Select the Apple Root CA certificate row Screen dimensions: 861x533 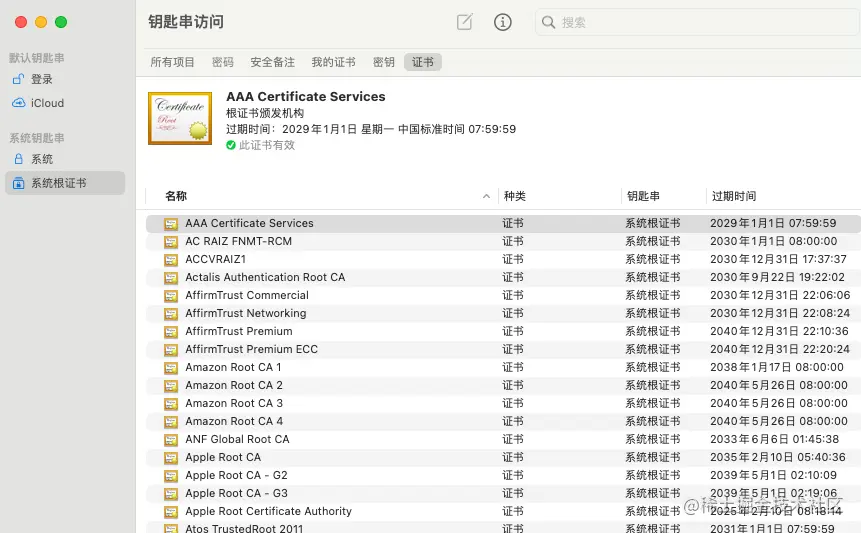point(503,457)
